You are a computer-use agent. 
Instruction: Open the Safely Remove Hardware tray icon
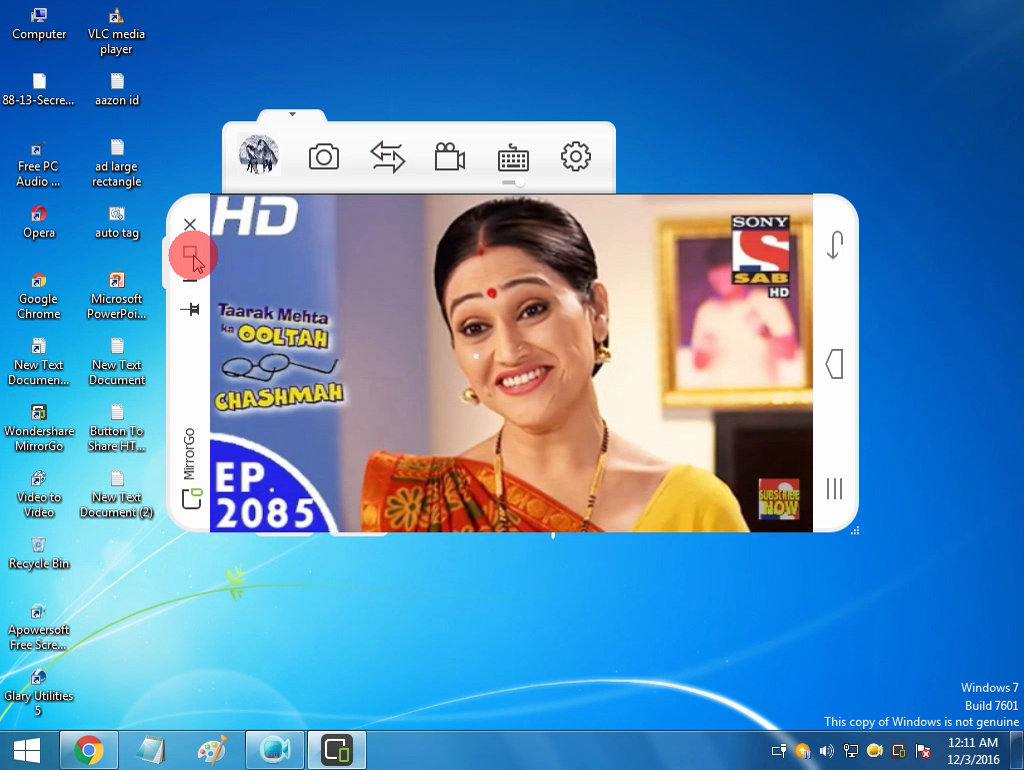tap(778, 751)
